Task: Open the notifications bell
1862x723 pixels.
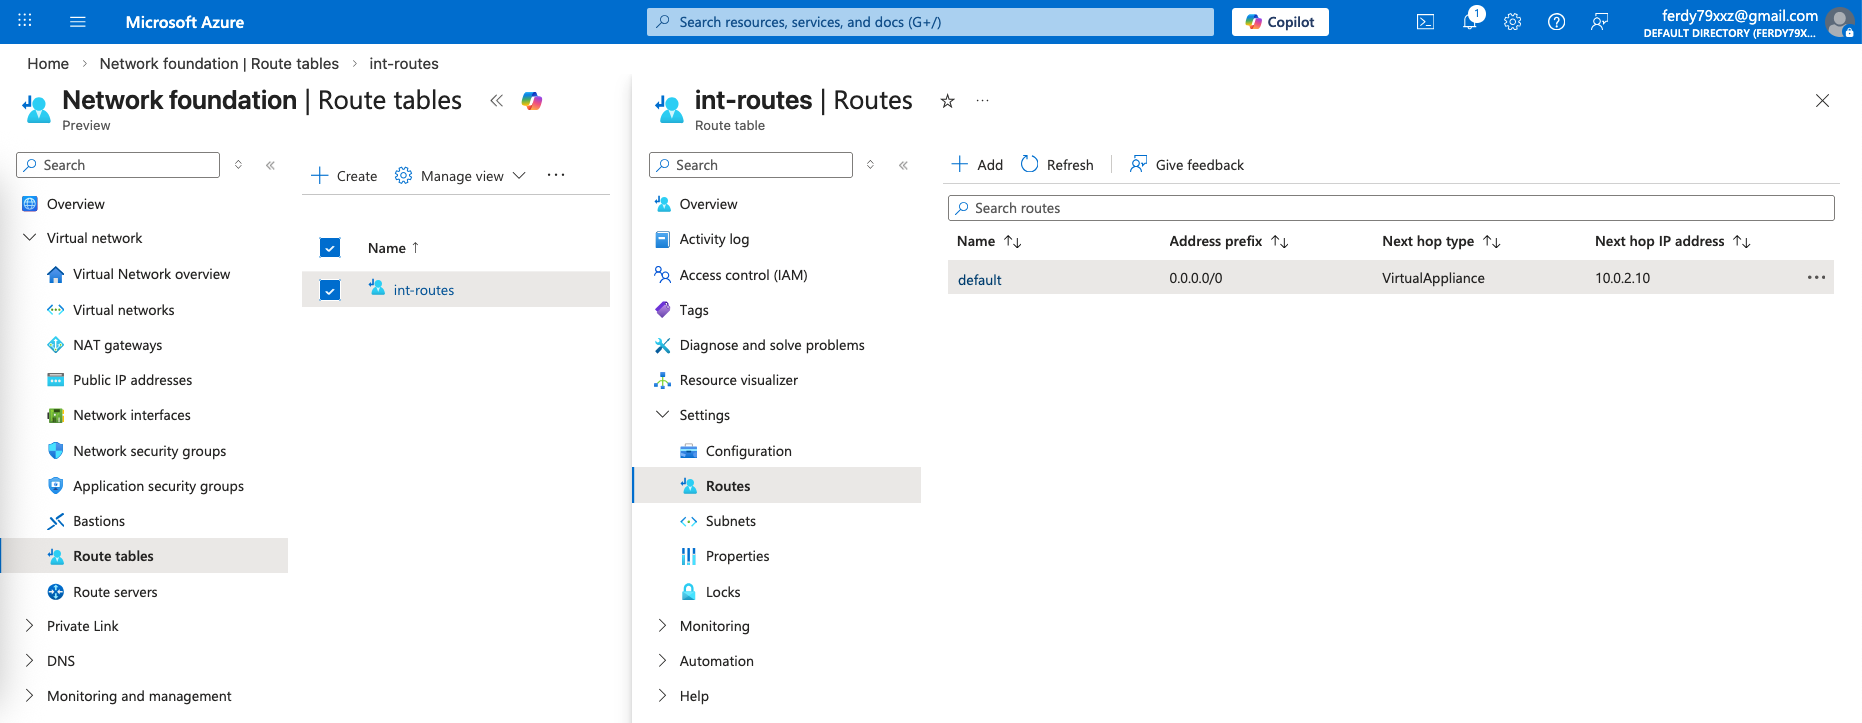Action: pyautogui.click(x=1469, y=22)
